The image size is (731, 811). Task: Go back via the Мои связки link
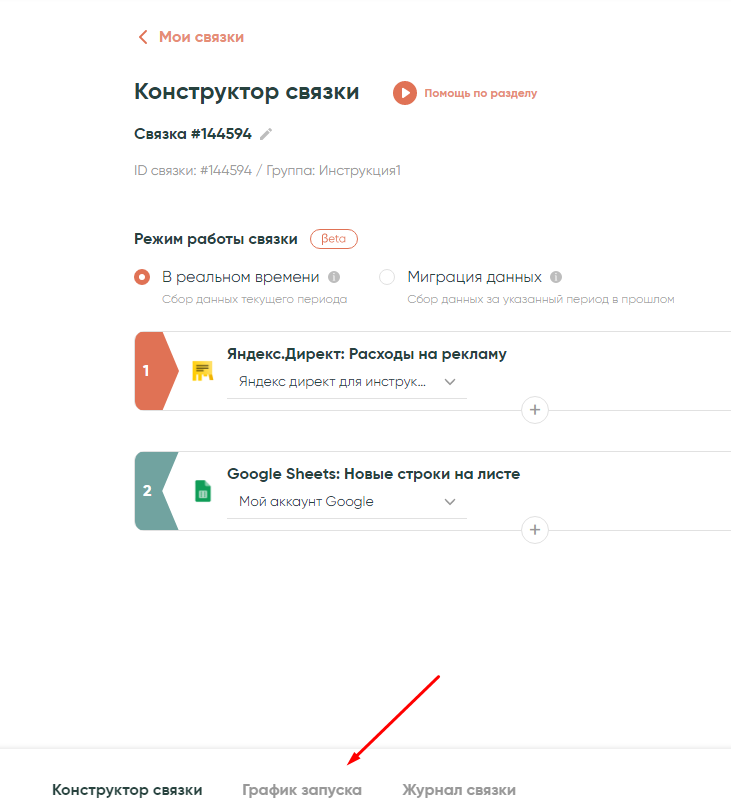coord(201,37)
